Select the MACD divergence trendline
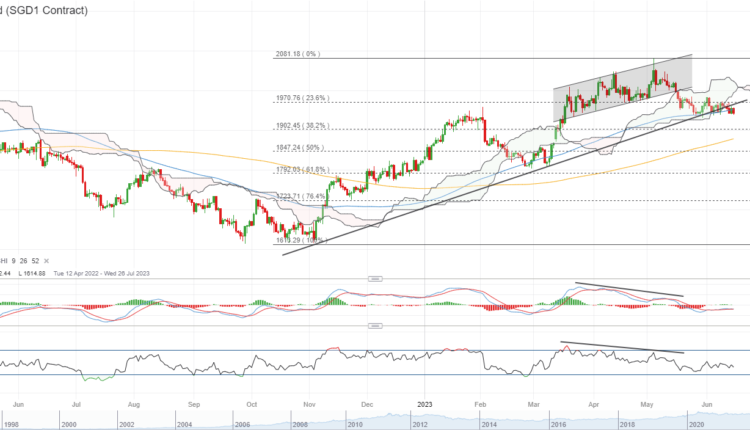Image resolution: width=750 pixels, height=430 pixels. [x=630, y=289]
